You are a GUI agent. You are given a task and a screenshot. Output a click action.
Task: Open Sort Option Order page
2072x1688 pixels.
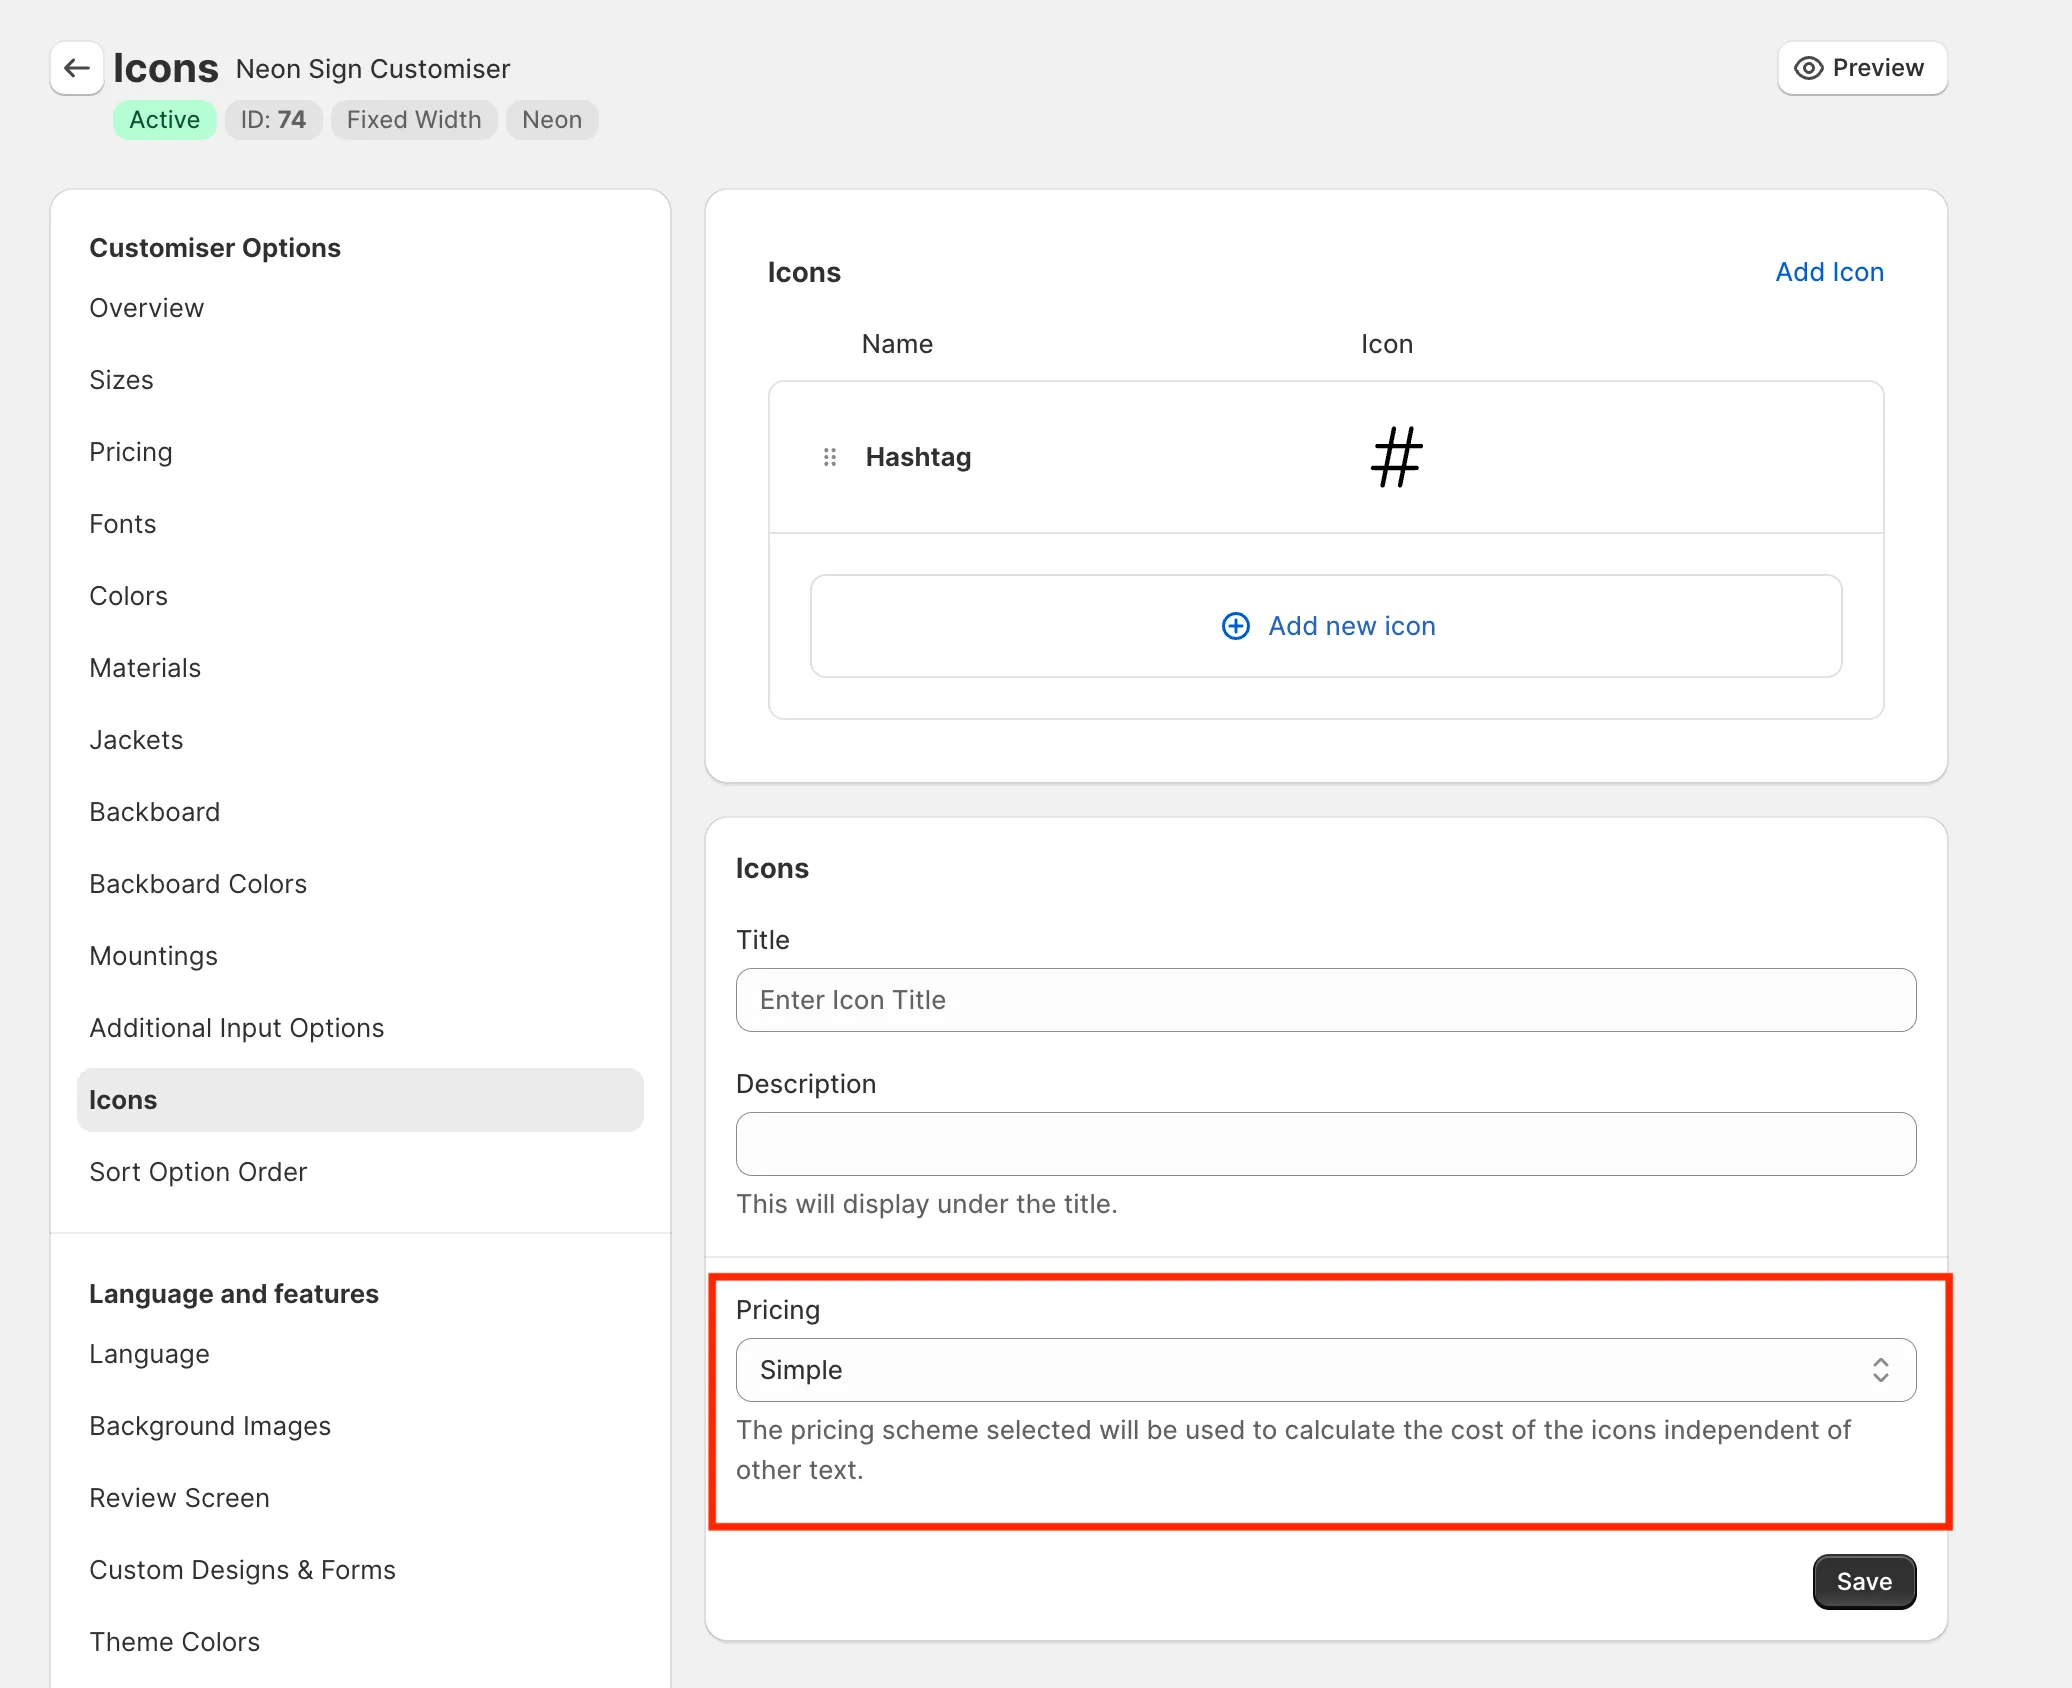pyautogui.click(x=197, y=1172)
